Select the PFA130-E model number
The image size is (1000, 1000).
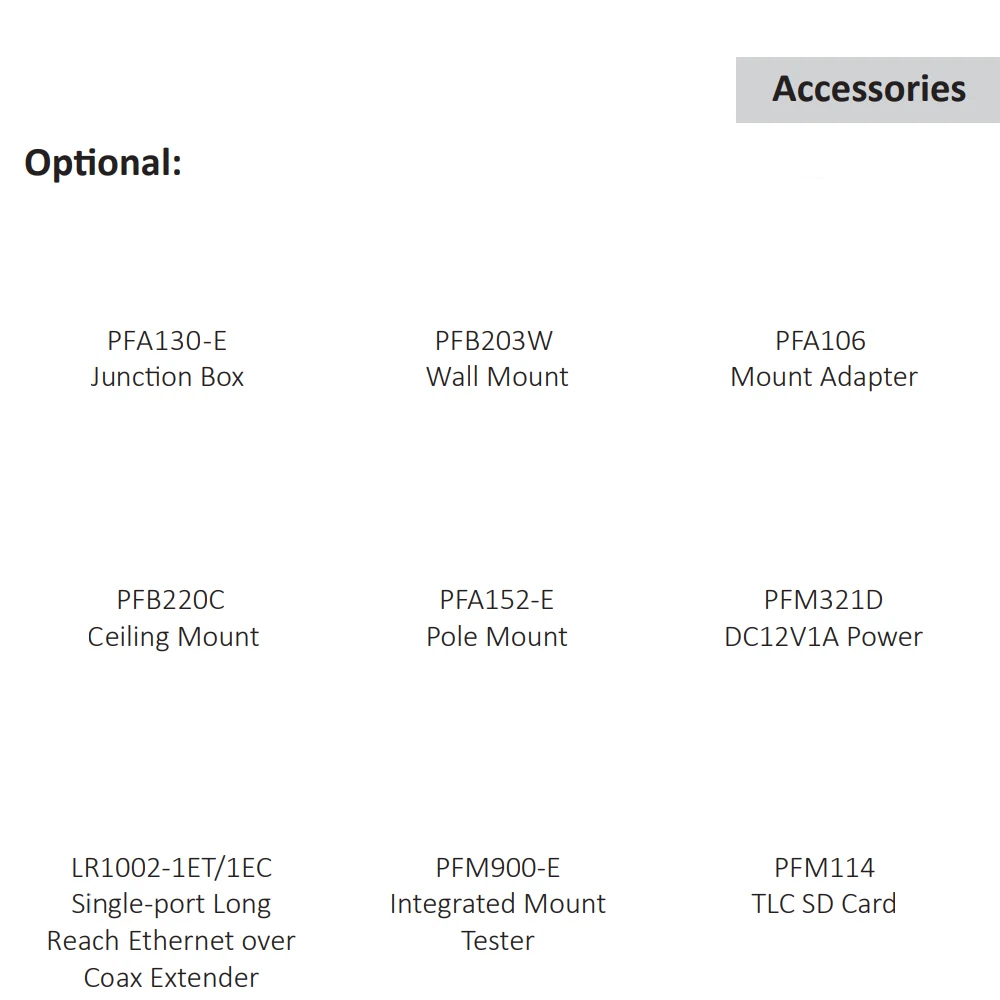[x=167, y=341]
